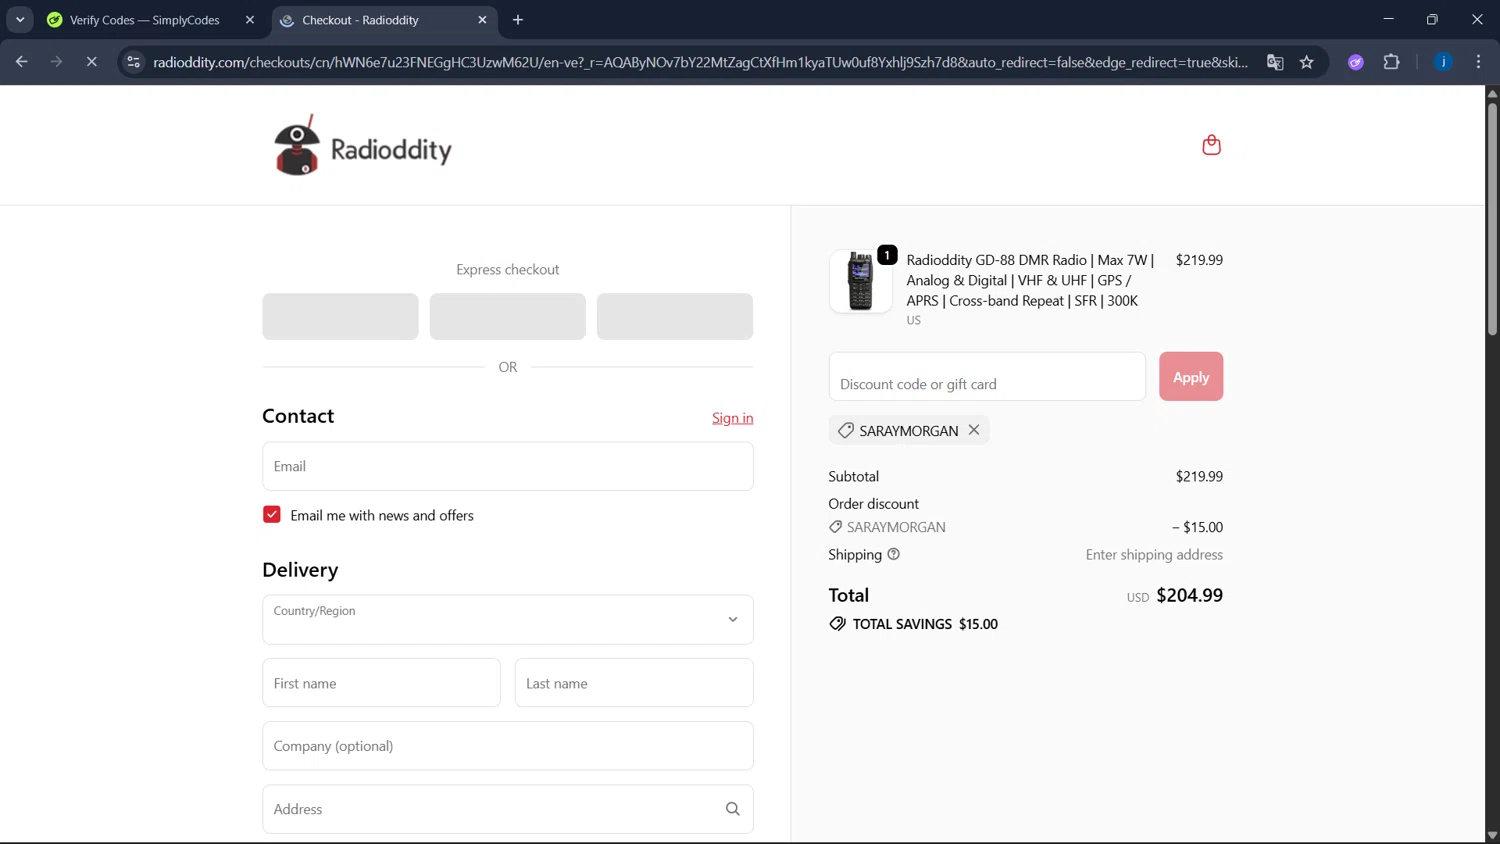The image size is (1500, 844).
Task: Go back to the previous page
Action: coord(22,62)
